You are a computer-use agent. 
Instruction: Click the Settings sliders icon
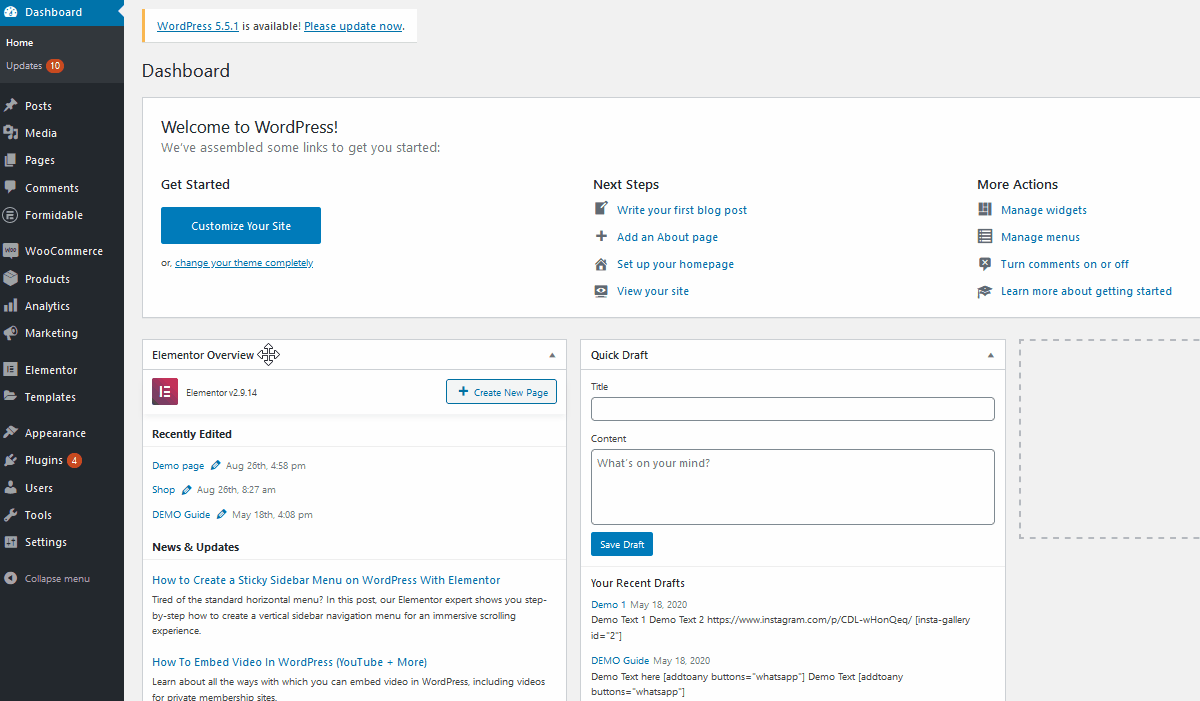click(11, 542)
